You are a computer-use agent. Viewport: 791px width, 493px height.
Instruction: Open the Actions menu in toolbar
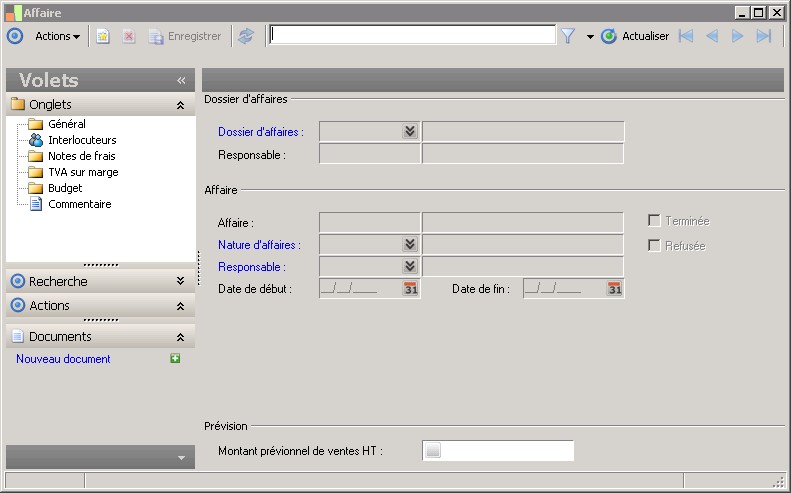(57, 36)
